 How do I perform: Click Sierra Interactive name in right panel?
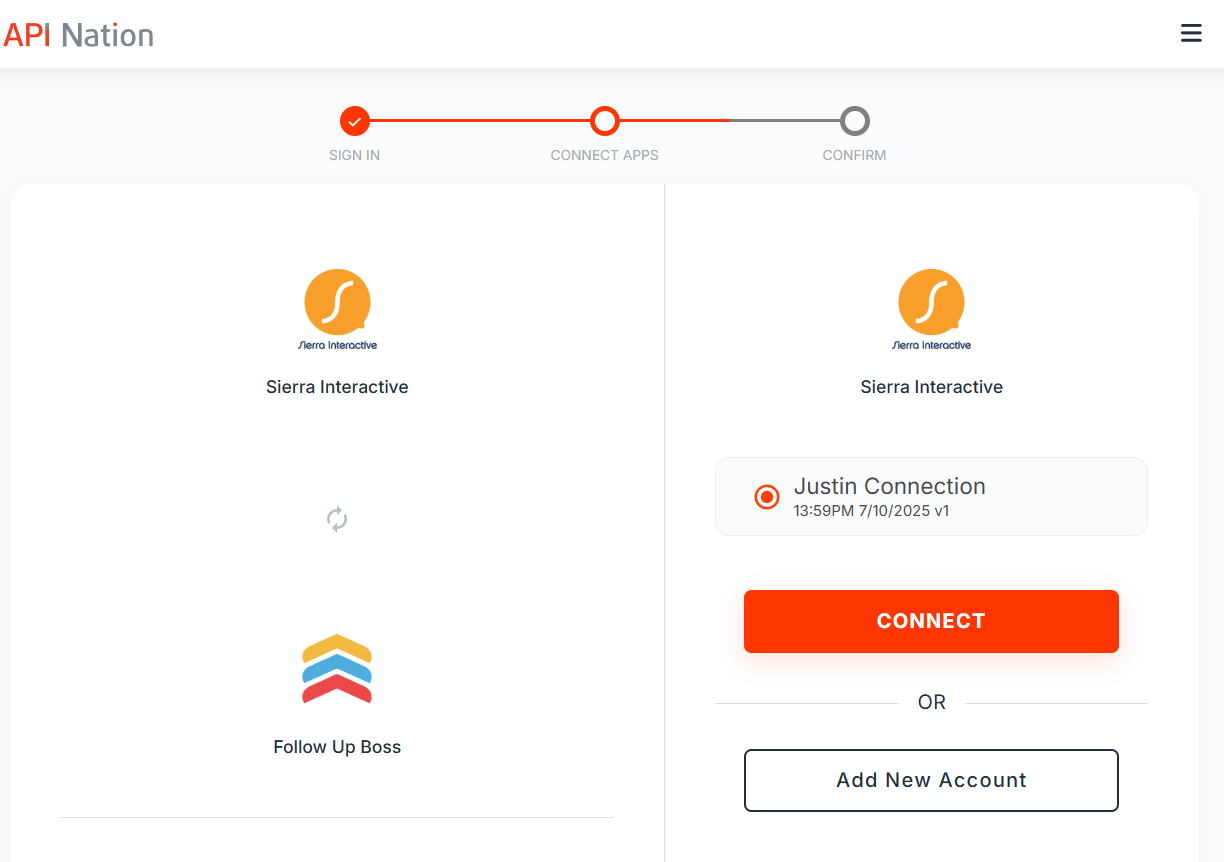(x=931, y=387)
